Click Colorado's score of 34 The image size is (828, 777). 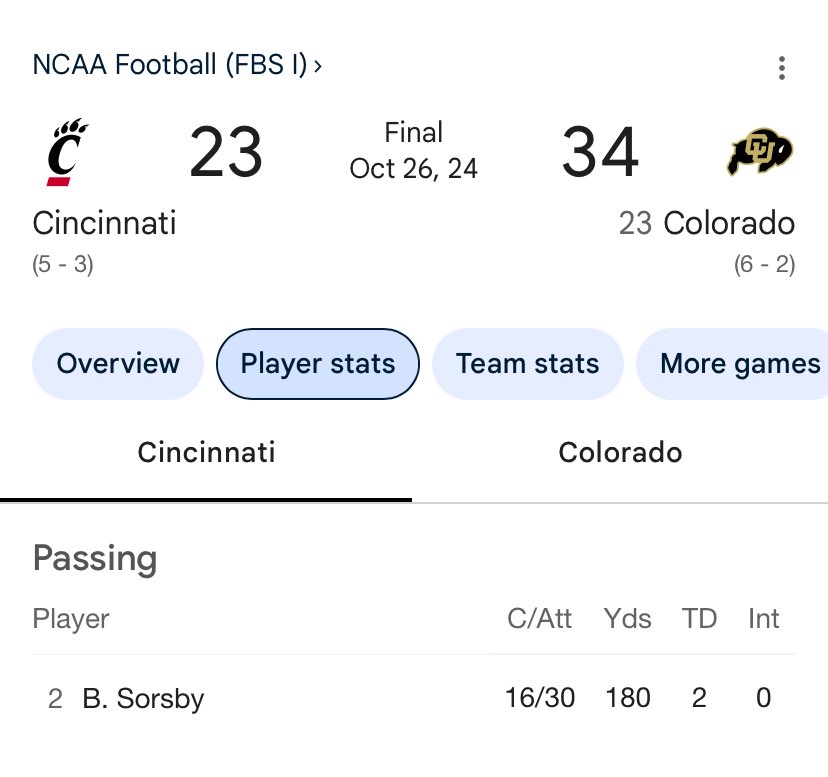600,152
